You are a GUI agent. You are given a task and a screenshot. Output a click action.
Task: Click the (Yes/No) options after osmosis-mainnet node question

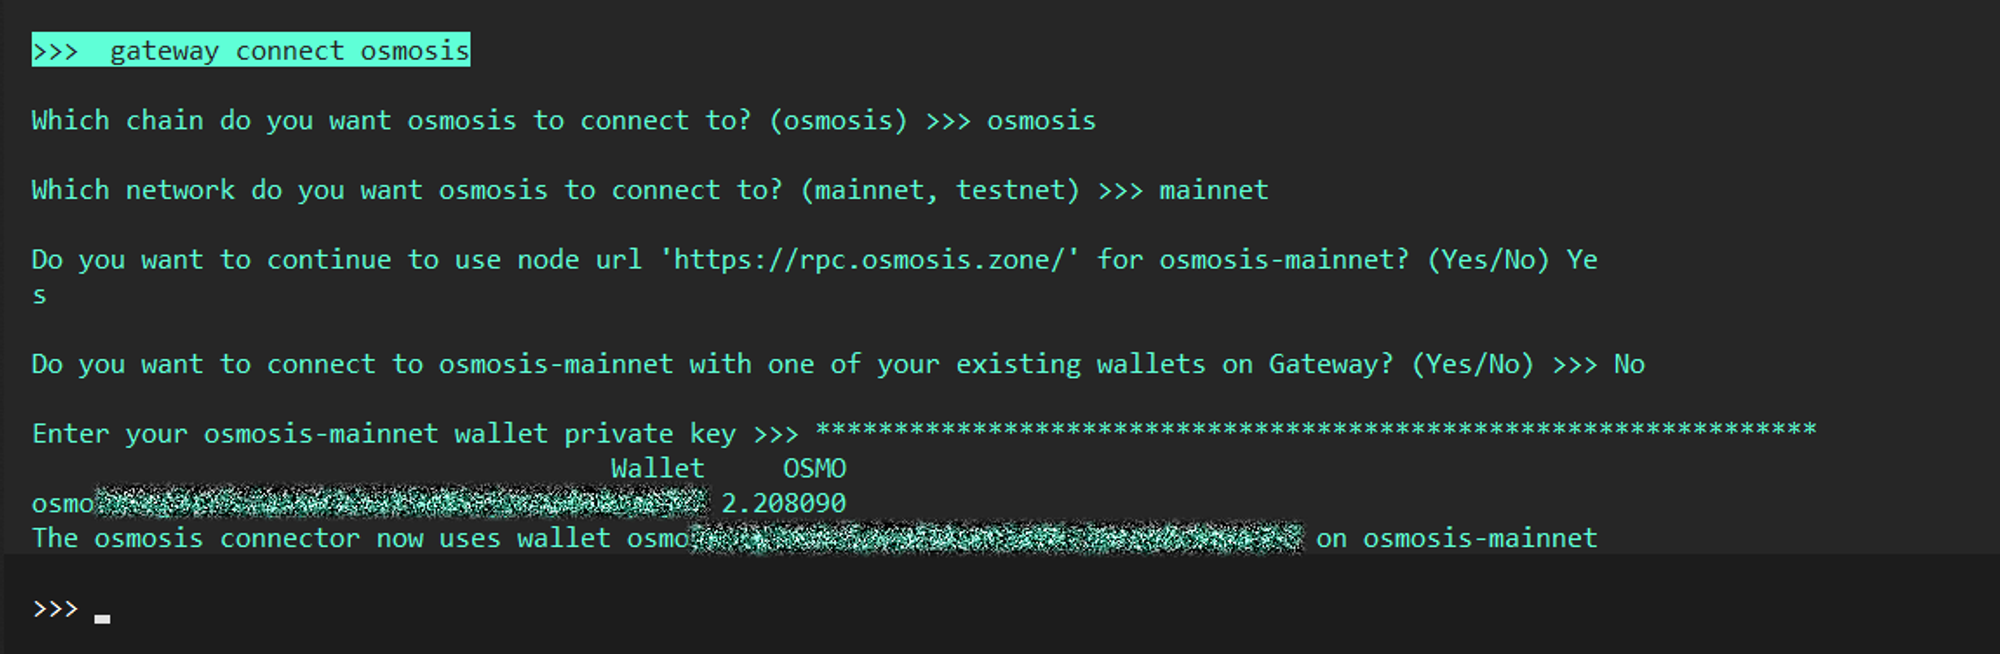pyautogui.click(x=1488, y=260)
